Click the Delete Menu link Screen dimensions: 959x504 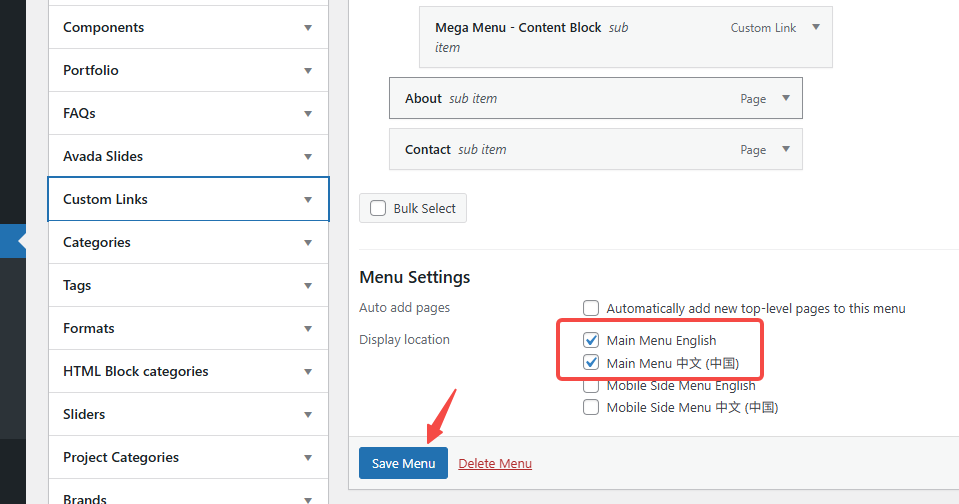[495, 464]
